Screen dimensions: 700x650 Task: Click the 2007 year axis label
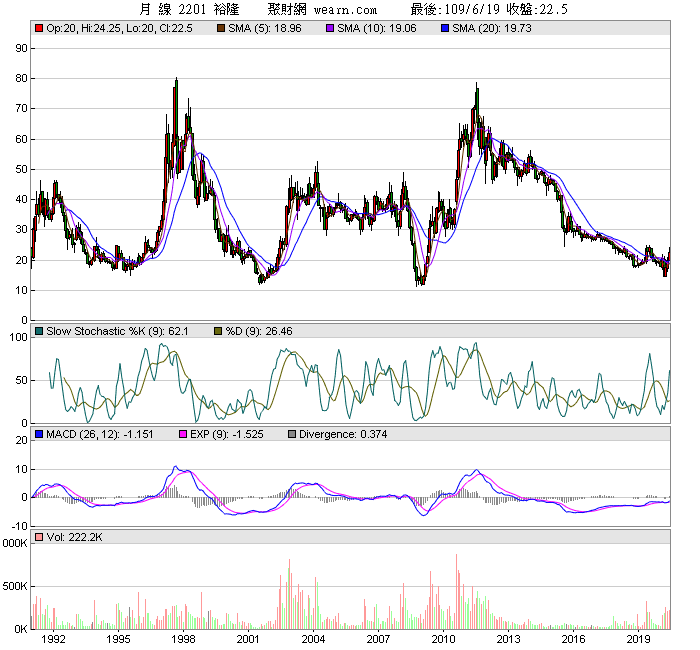click(379, 639)
